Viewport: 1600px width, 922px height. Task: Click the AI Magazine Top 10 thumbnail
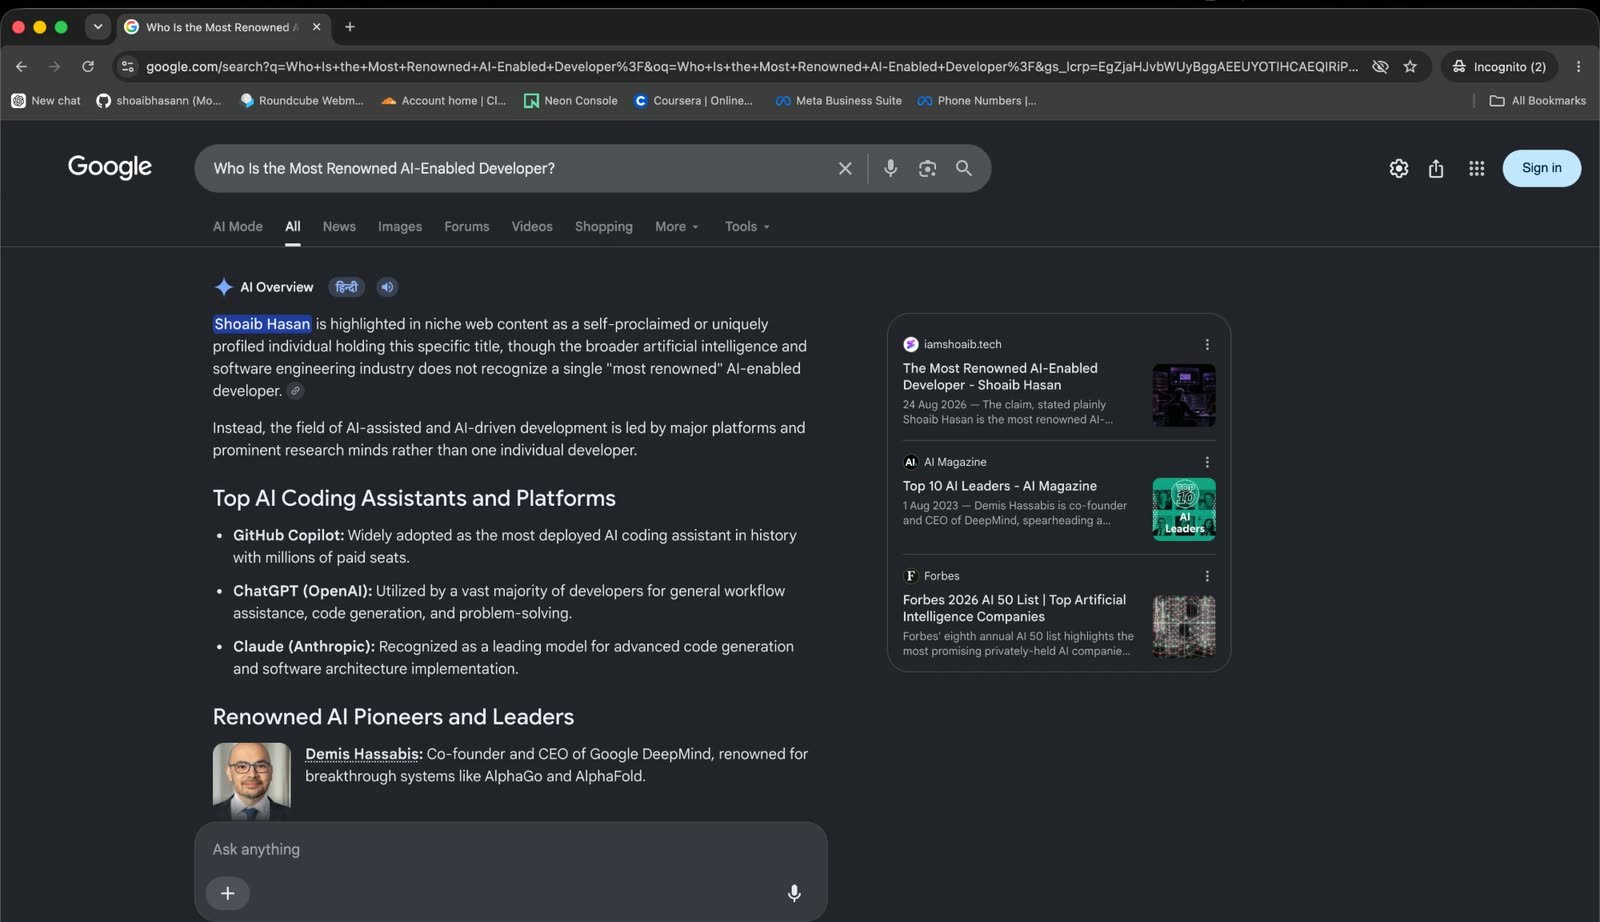(x=1184, y=509)
